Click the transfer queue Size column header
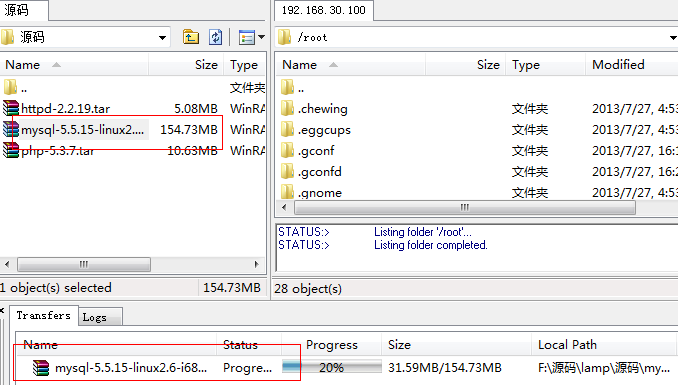Viewport: 678px width, 385px height. [457, 345]
